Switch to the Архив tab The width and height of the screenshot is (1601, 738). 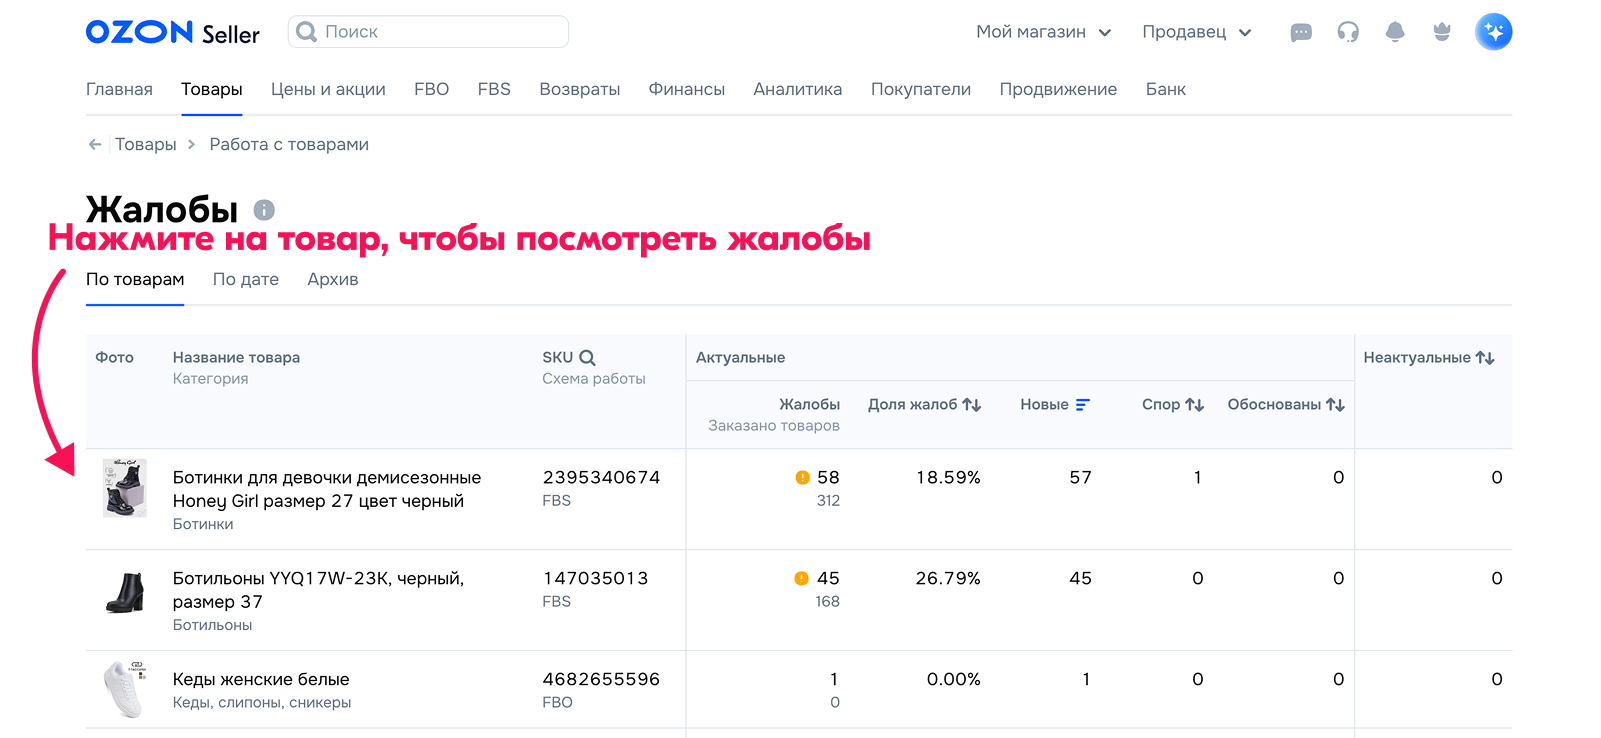333,280
